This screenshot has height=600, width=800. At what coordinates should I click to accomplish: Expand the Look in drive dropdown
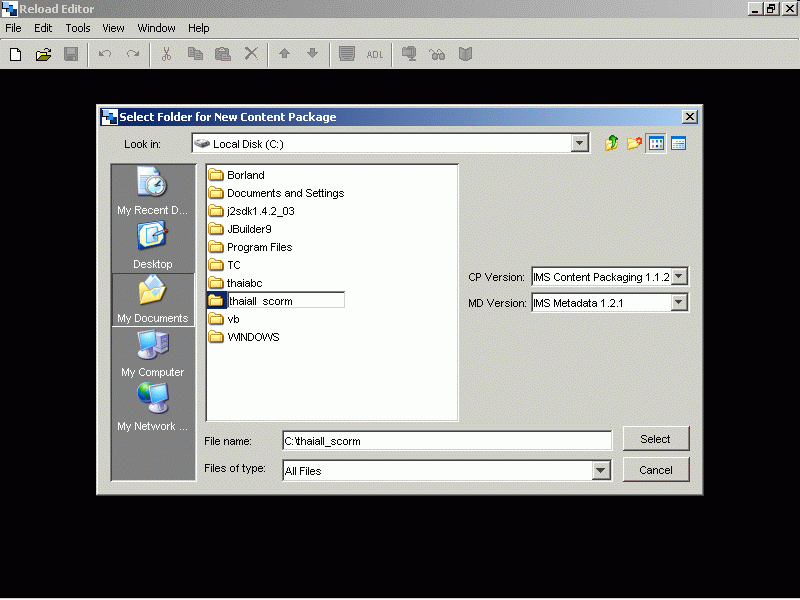(x=579, y=144)
